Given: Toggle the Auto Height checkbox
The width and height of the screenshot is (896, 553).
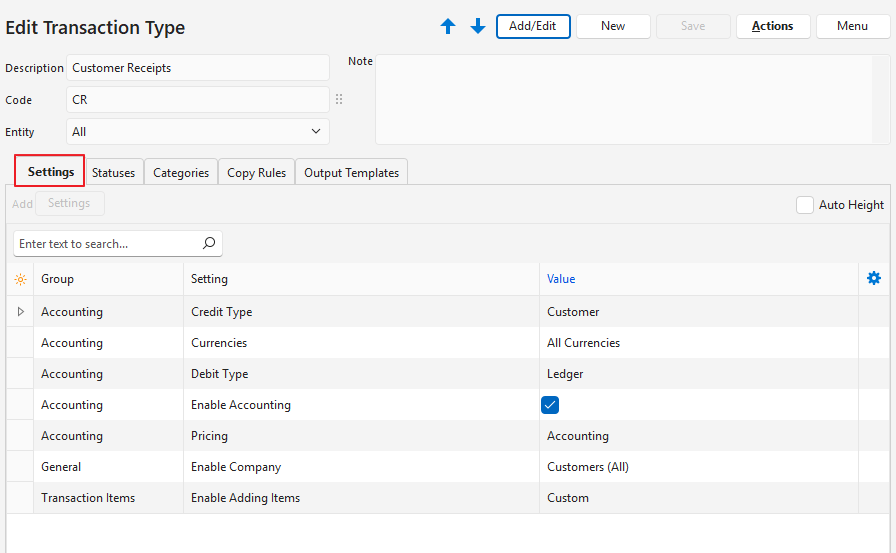Looking at the screenshot, I should 805,205.
